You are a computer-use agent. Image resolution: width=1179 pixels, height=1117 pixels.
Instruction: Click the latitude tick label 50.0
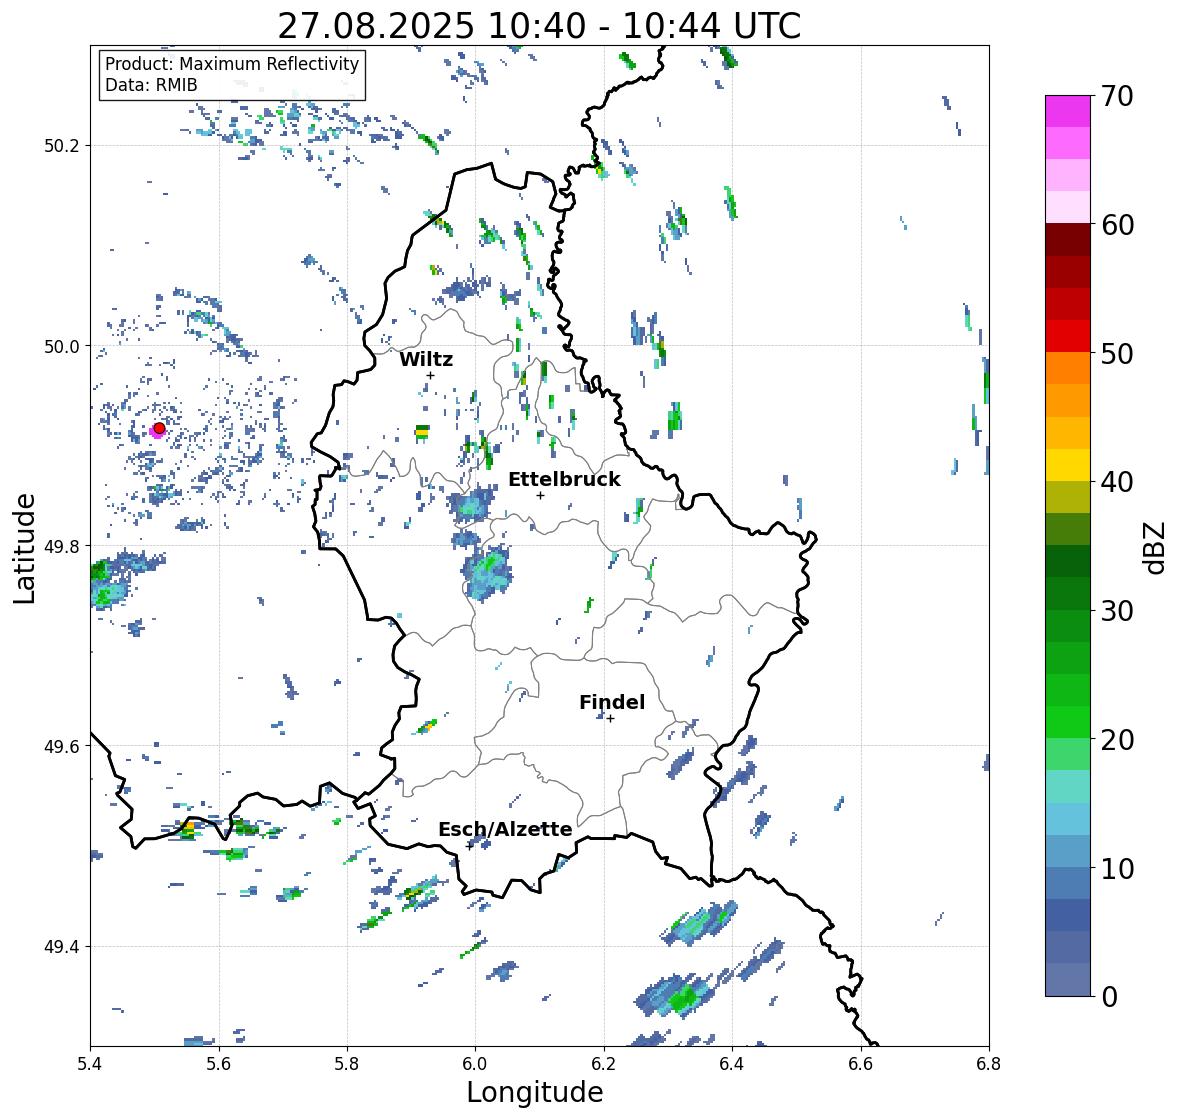62,347
